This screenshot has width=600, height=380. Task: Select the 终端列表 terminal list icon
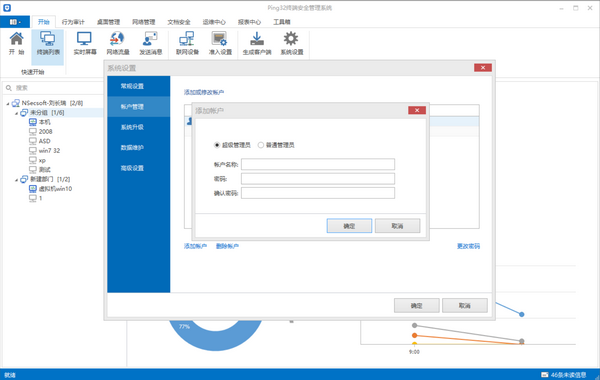48,39
